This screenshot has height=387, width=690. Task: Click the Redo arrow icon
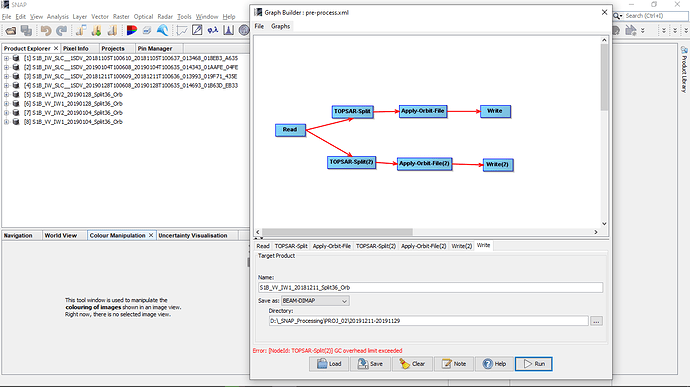(x=61, y=30)
